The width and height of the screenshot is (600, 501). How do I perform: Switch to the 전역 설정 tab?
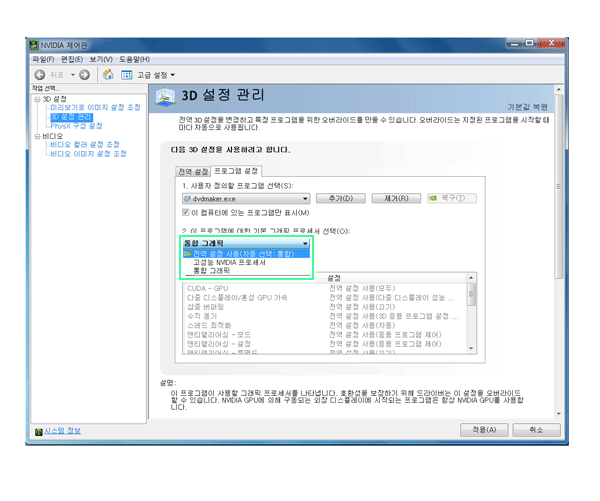[x=193, y=171]
